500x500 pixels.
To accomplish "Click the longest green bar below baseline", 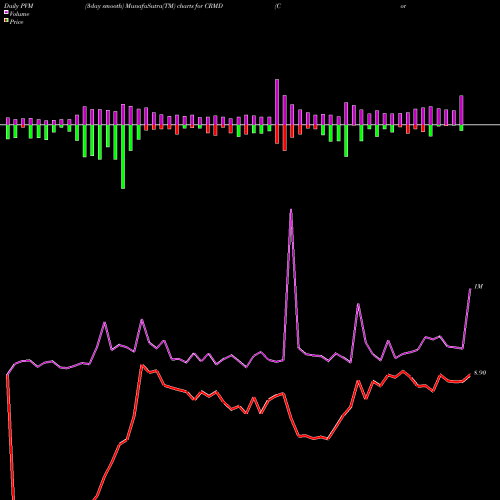I will pyautogui.click(x=123, y=157).
